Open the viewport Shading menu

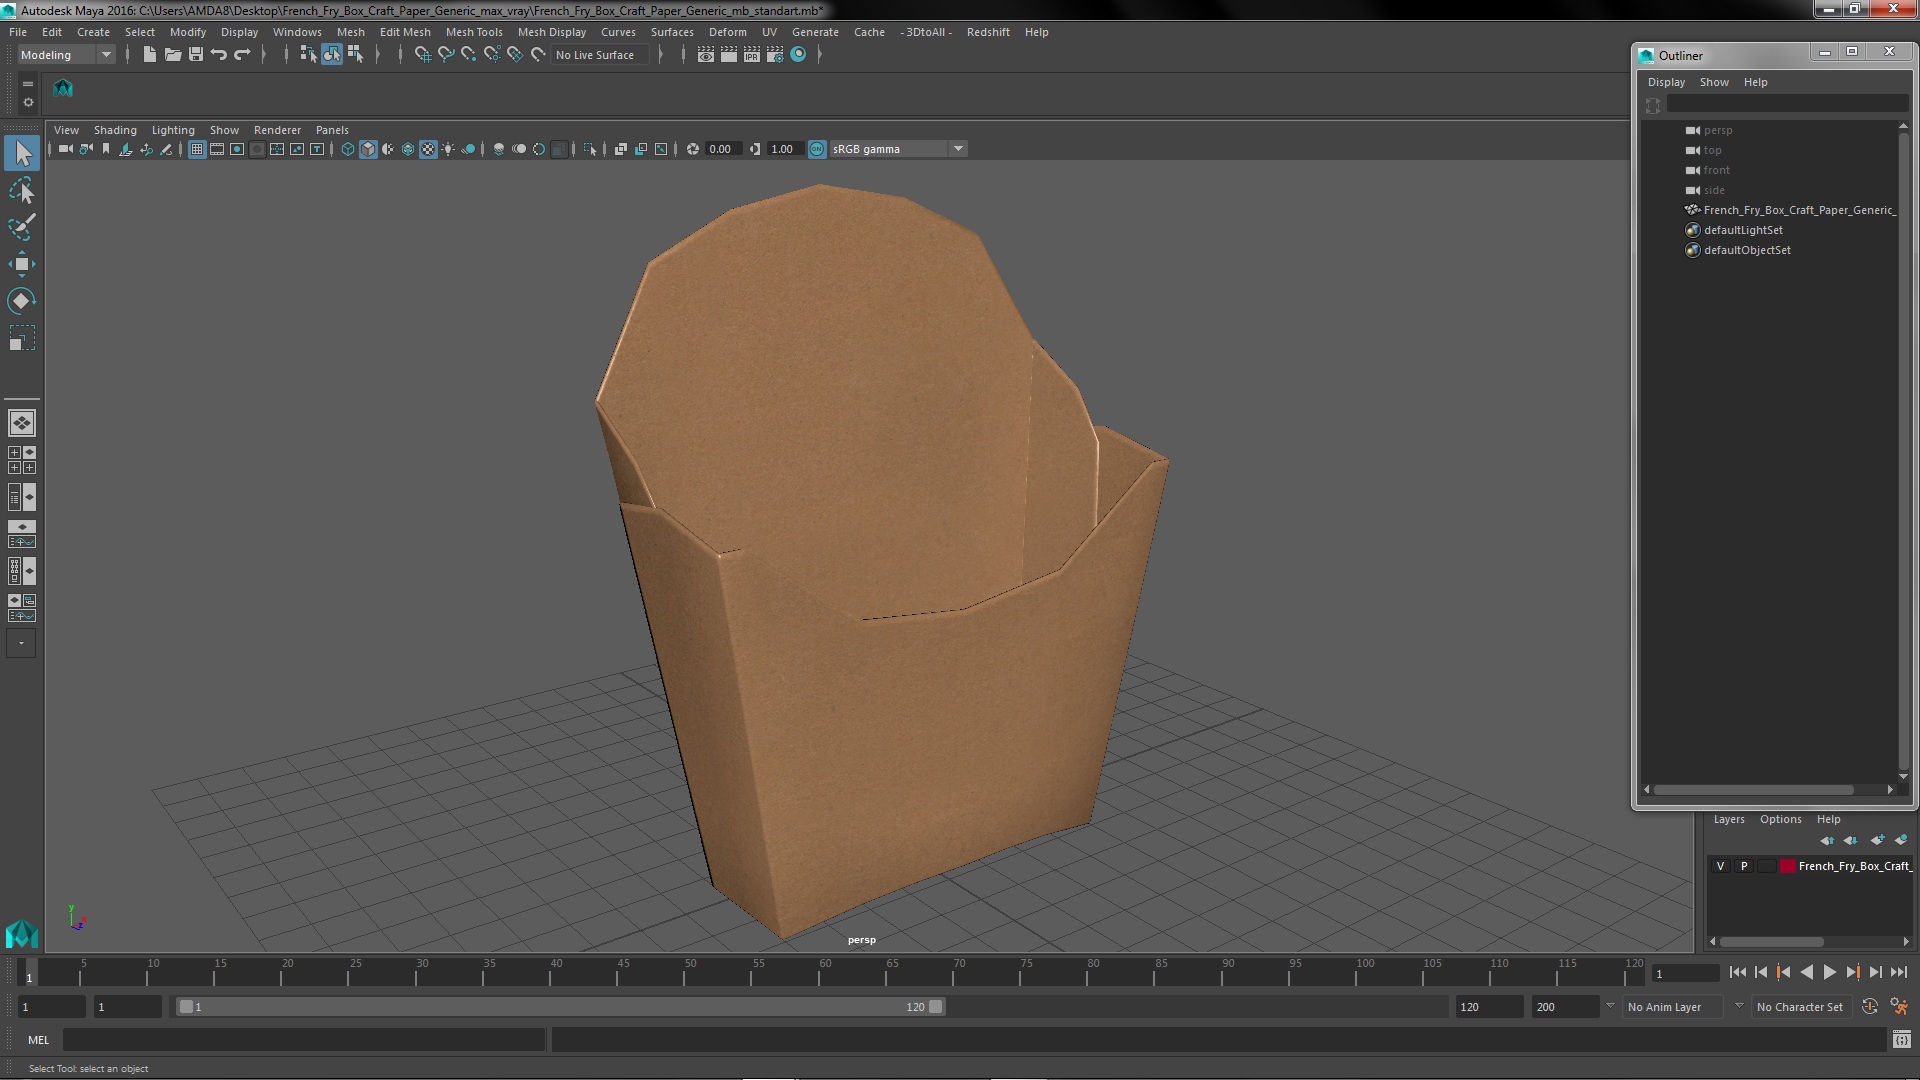pos(115,130)
